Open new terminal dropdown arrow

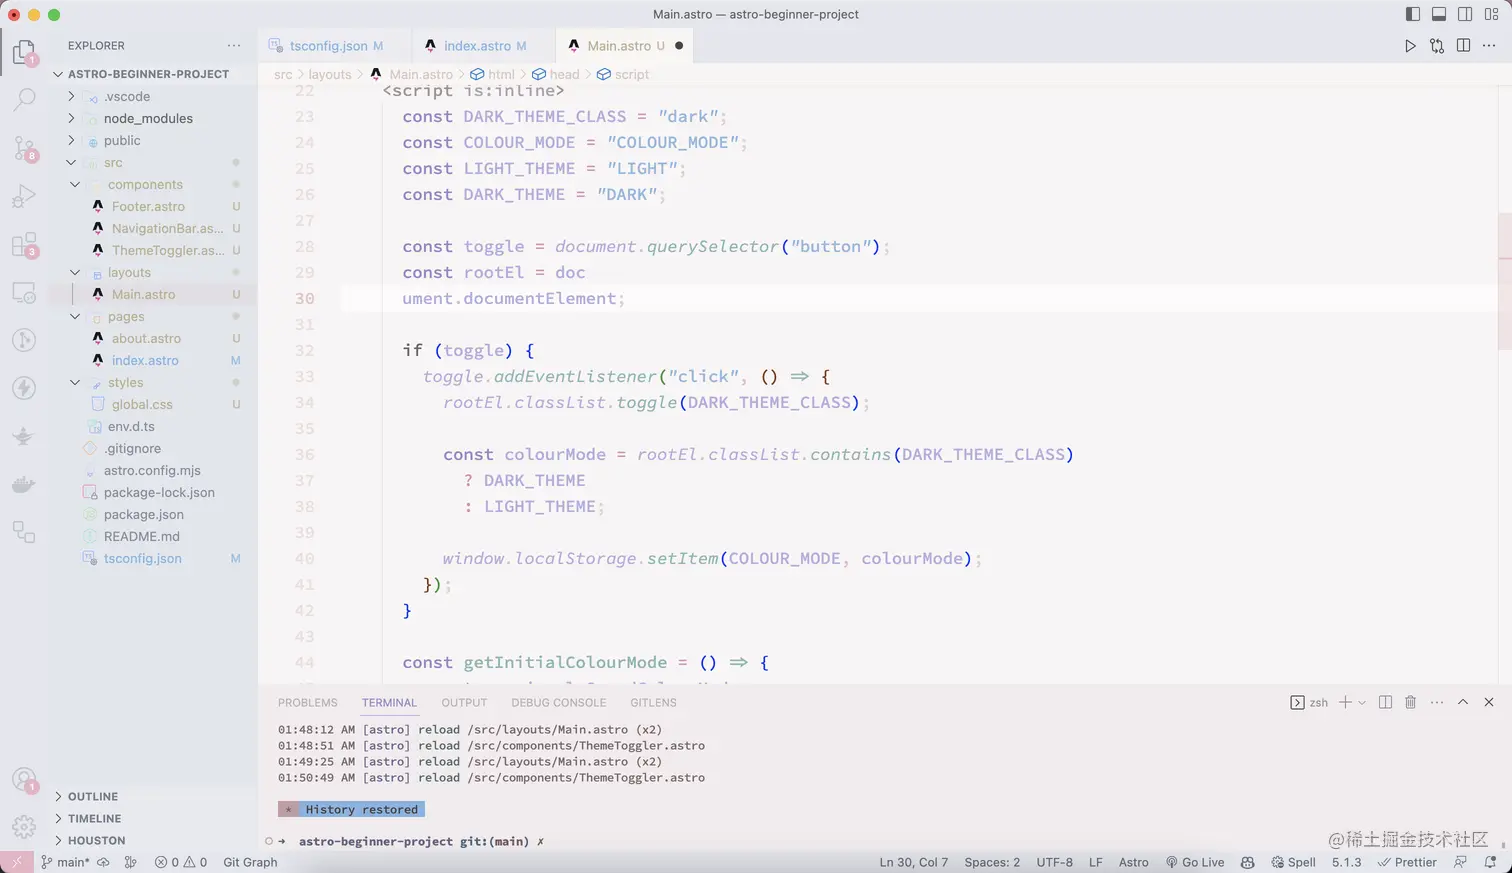click(x=1362, y=703)
